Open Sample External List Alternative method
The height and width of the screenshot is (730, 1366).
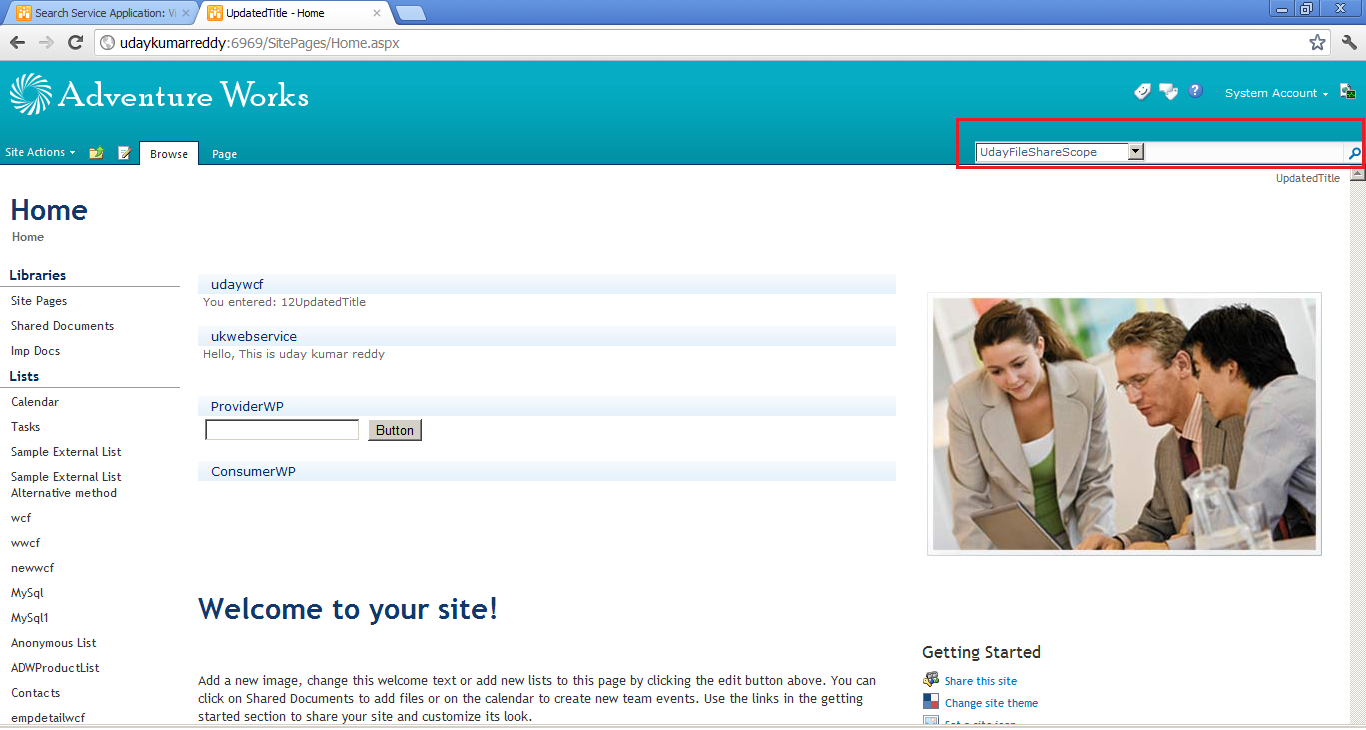pos(66,485)
